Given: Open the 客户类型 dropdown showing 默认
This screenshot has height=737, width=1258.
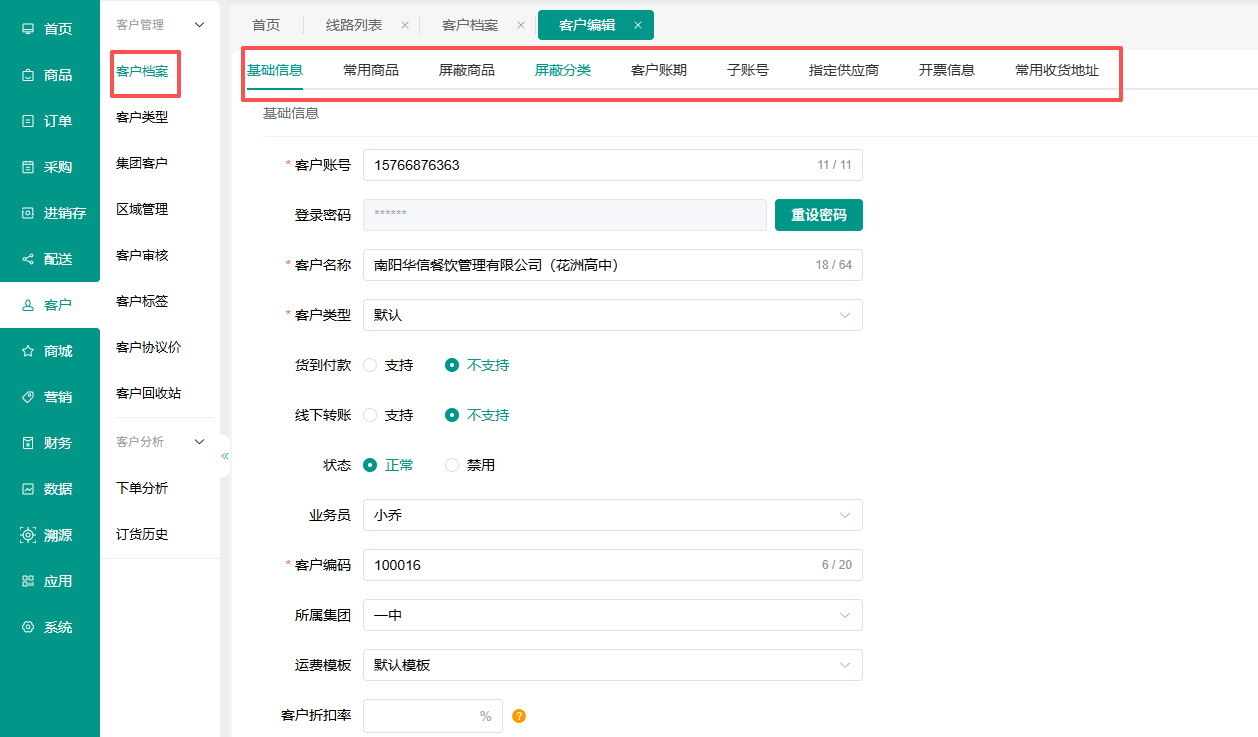Looking at the screenshot, I should [612, 315].
